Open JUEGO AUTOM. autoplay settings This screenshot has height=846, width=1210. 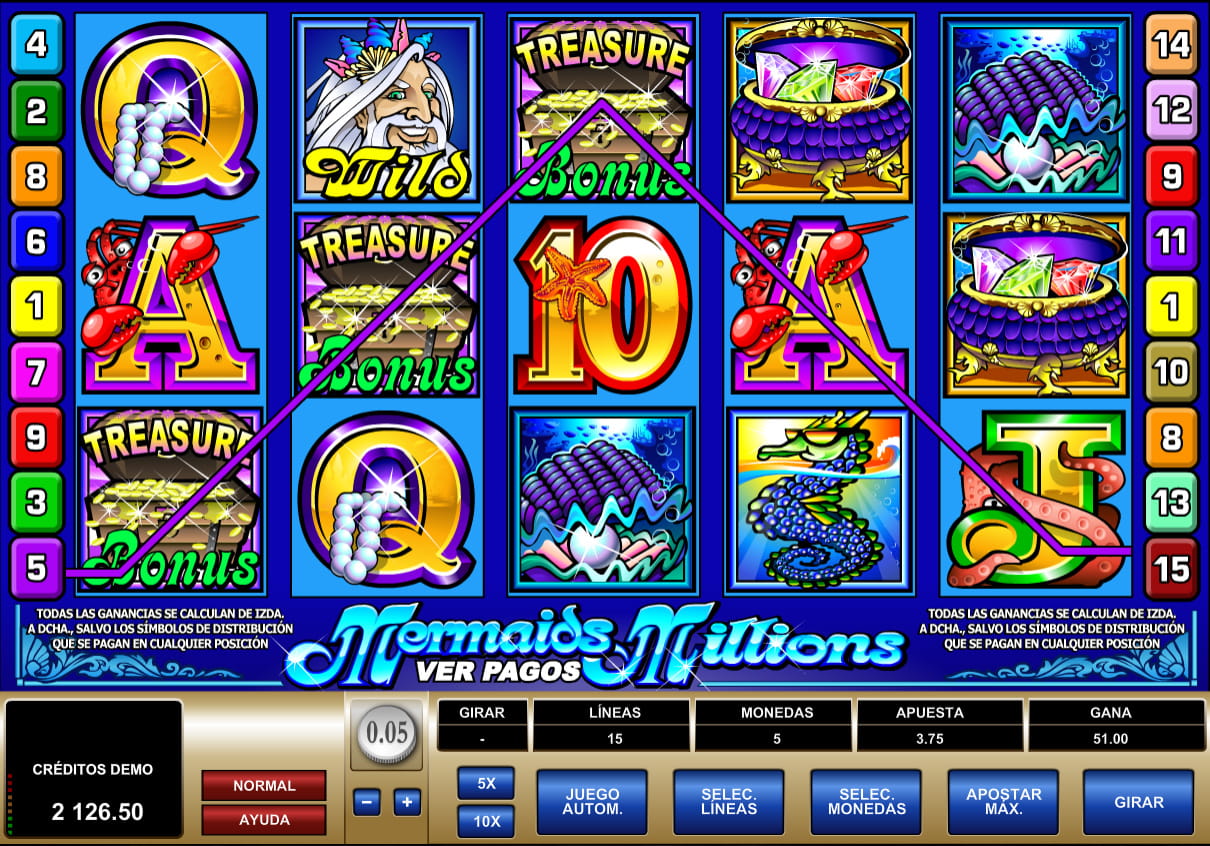click(592, 802)
